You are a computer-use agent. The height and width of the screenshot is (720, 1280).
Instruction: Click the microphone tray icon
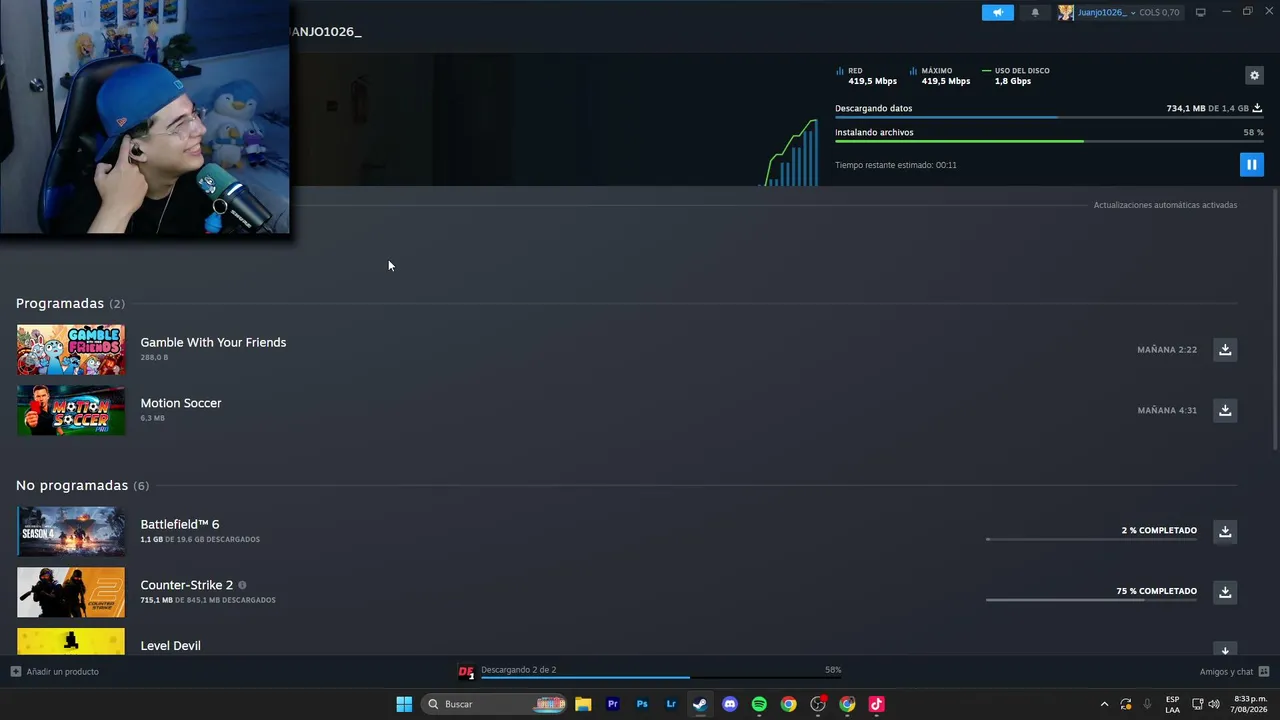1147,704
